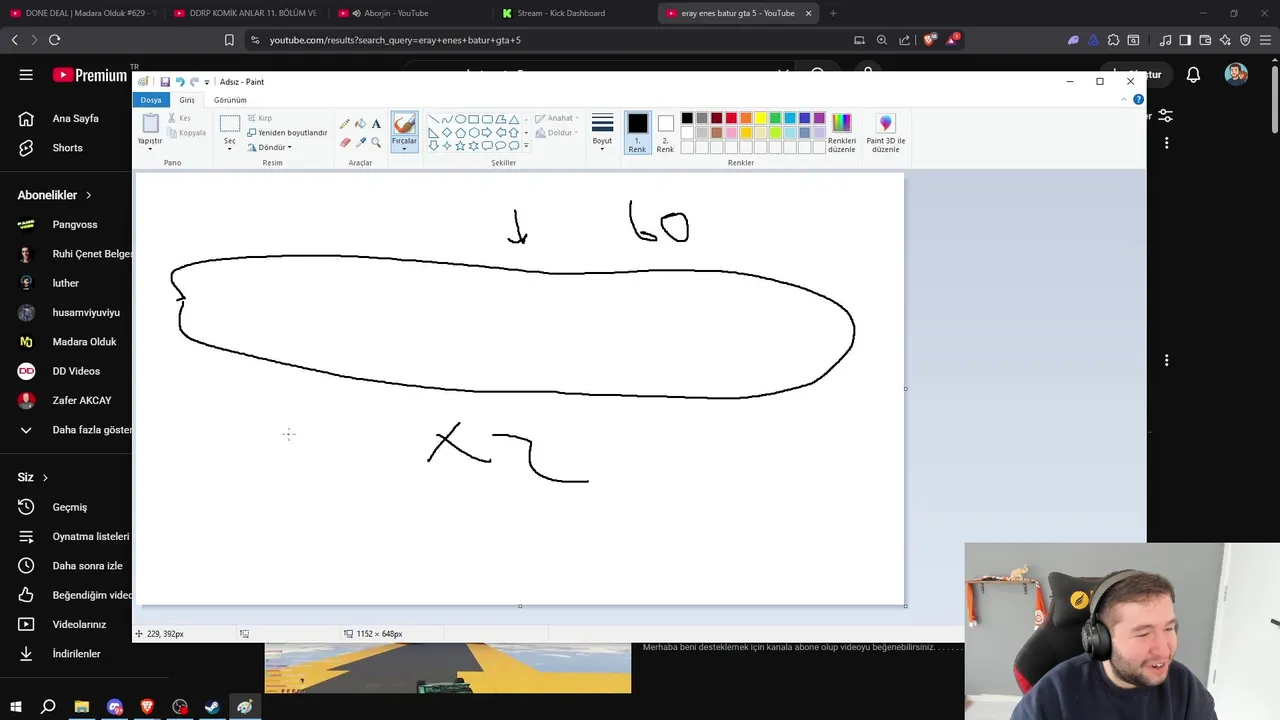This screenshot has height=720, width=1280.
Task: Select the Pencil tool in Paint
Action: [345, 124]
